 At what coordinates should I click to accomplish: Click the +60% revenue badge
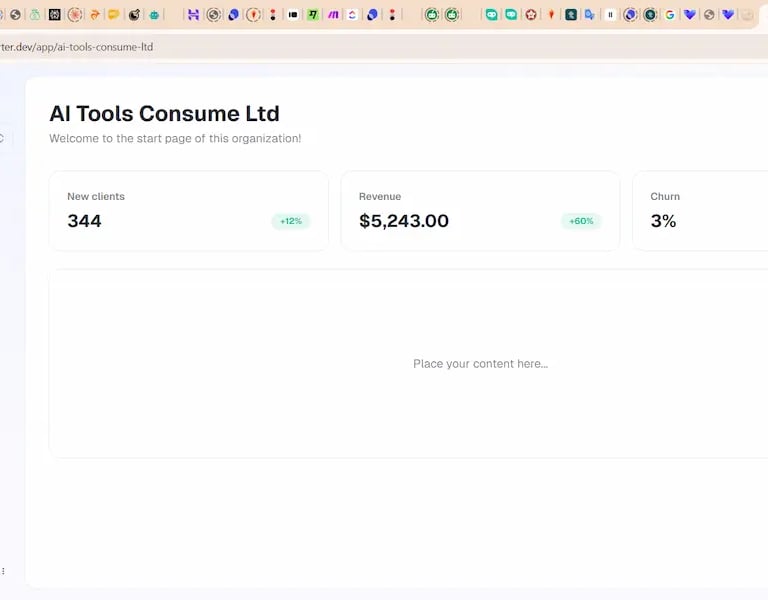coord(581,221)
